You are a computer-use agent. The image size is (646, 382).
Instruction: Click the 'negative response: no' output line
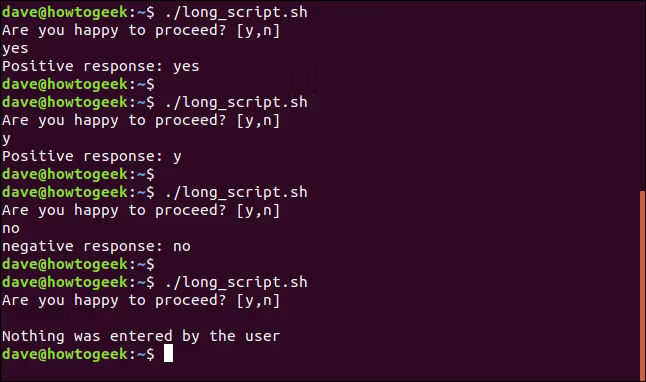click(96, 246)
